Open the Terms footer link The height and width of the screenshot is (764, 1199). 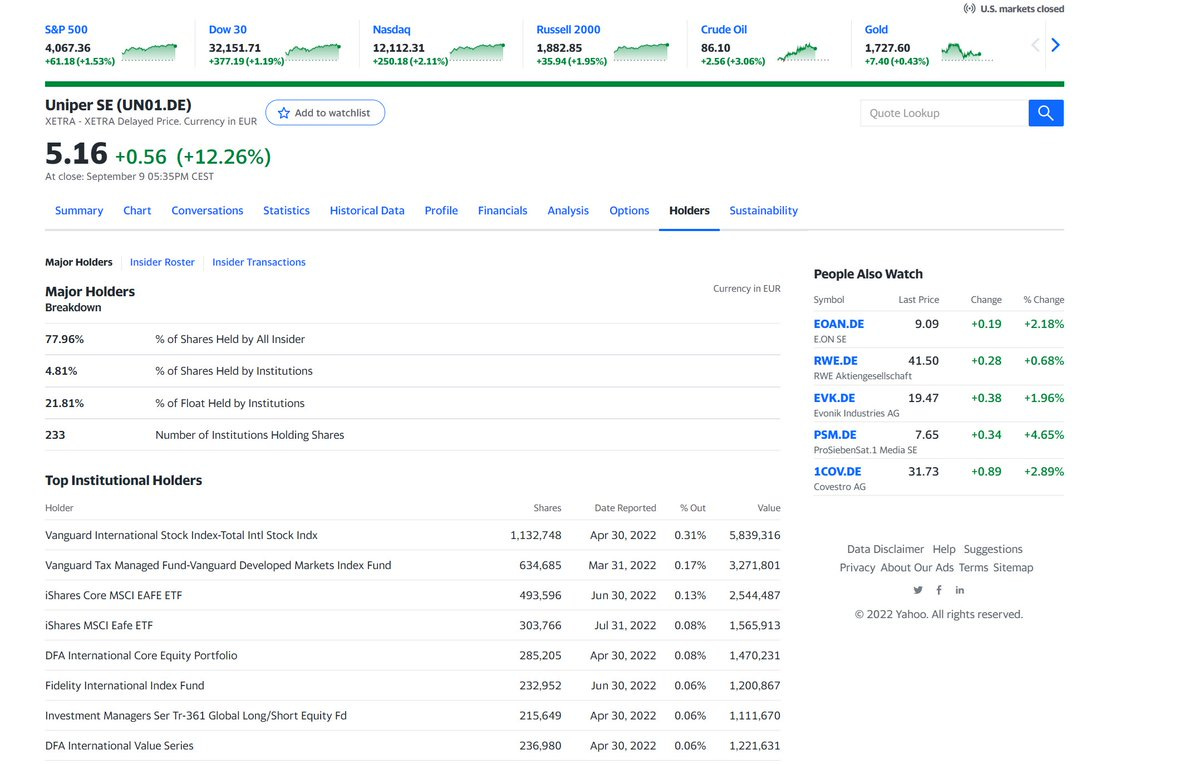click(973, 567)
